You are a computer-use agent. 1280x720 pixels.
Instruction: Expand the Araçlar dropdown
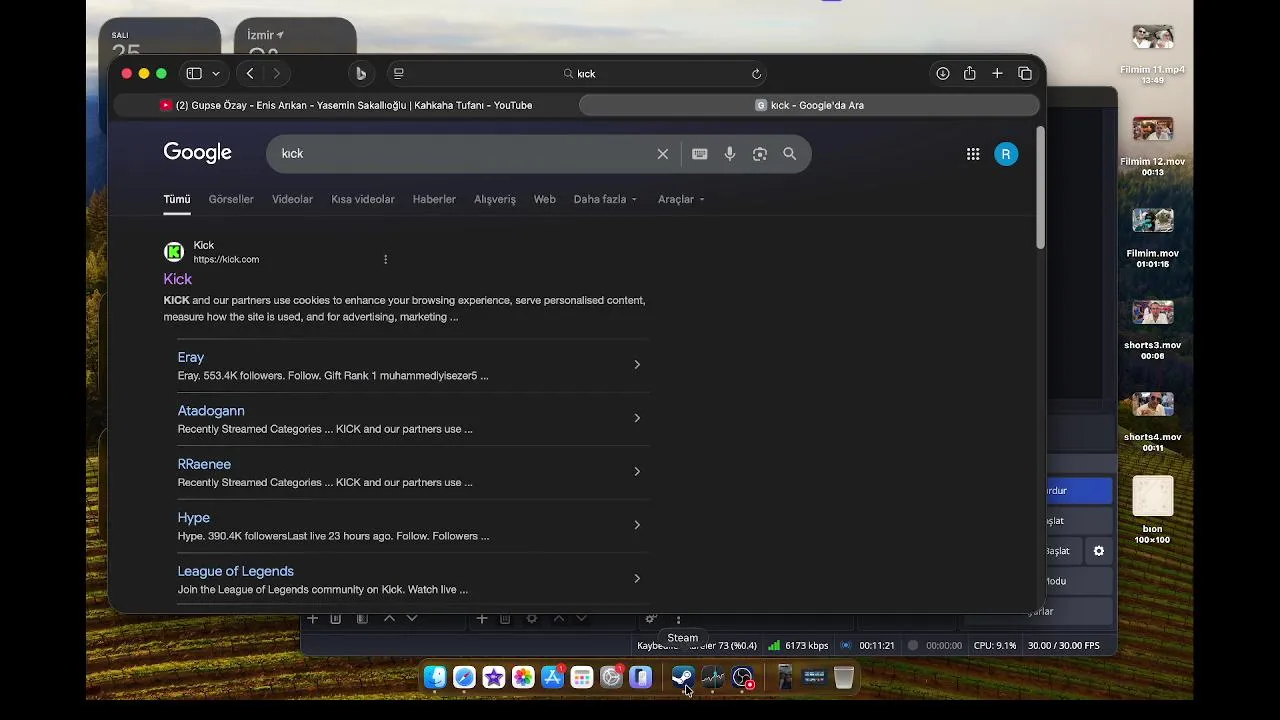tap(681, 199)
